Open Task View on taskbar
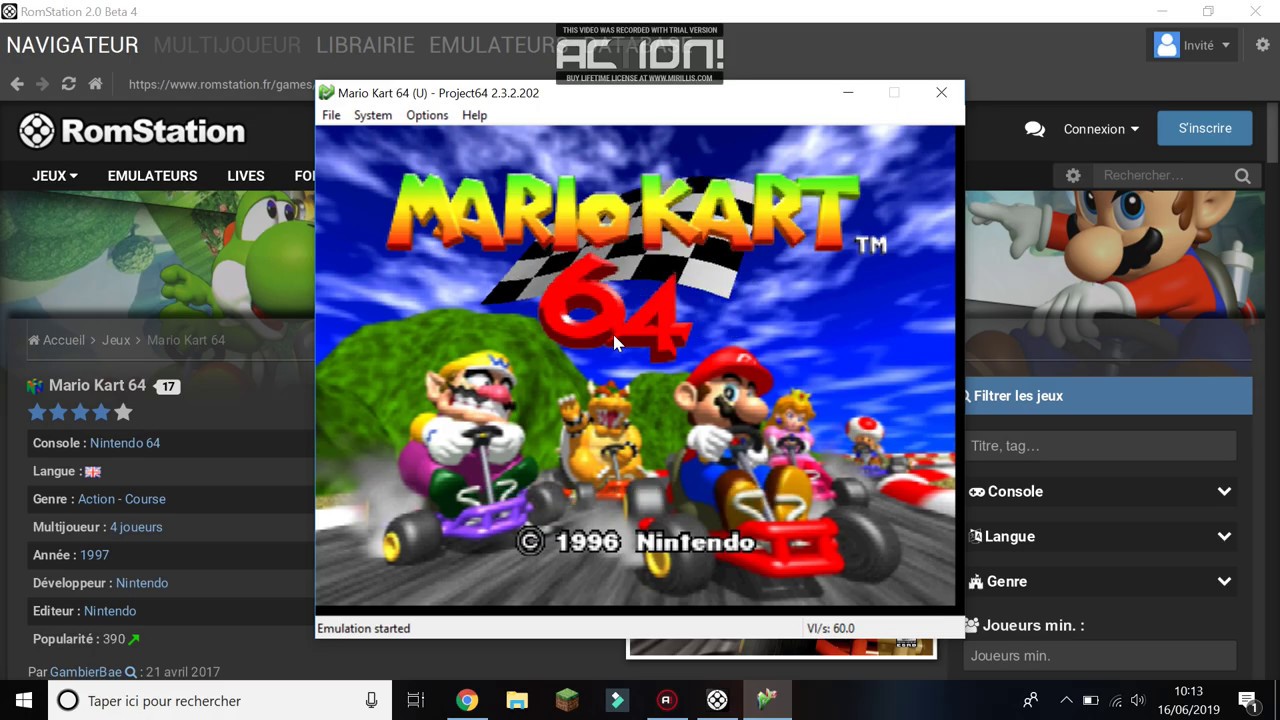 click(x=415, y=700)
